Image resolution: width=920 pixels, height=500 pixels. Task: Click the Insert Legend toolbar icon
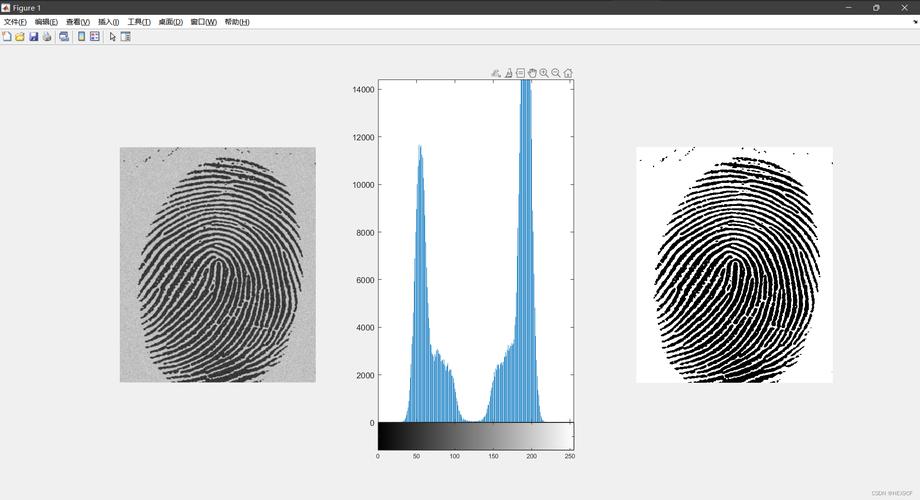(x=95, y=37)
